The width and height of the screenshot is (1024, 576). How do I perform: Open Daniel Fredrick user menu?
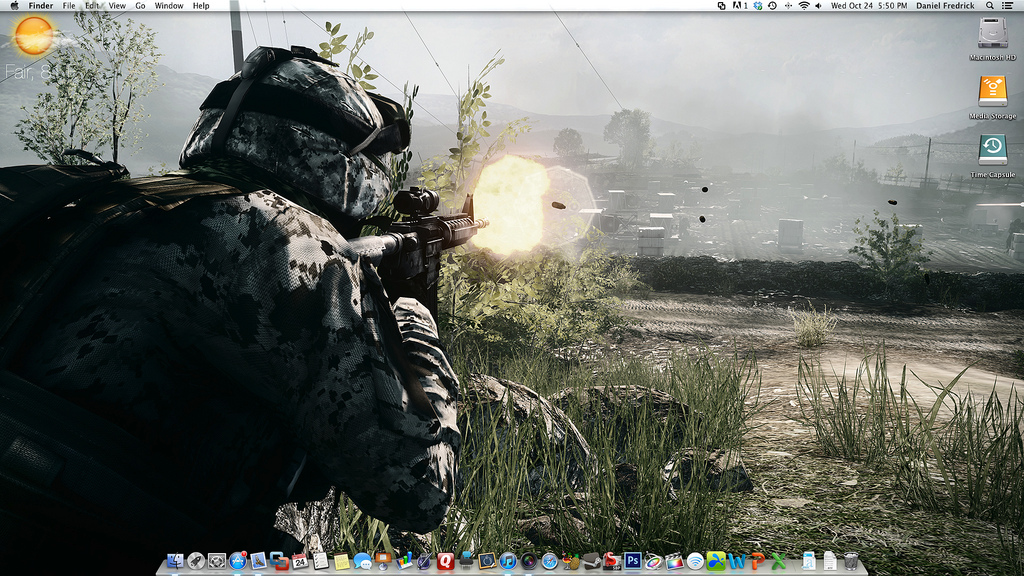point(945,5)
